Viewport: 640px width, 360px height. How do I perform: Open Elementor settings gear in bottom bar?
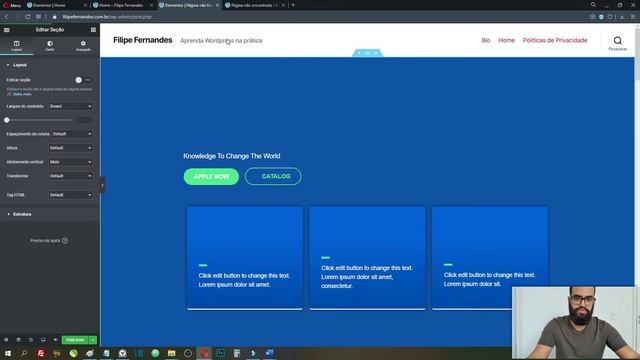[x=6, y=340]
